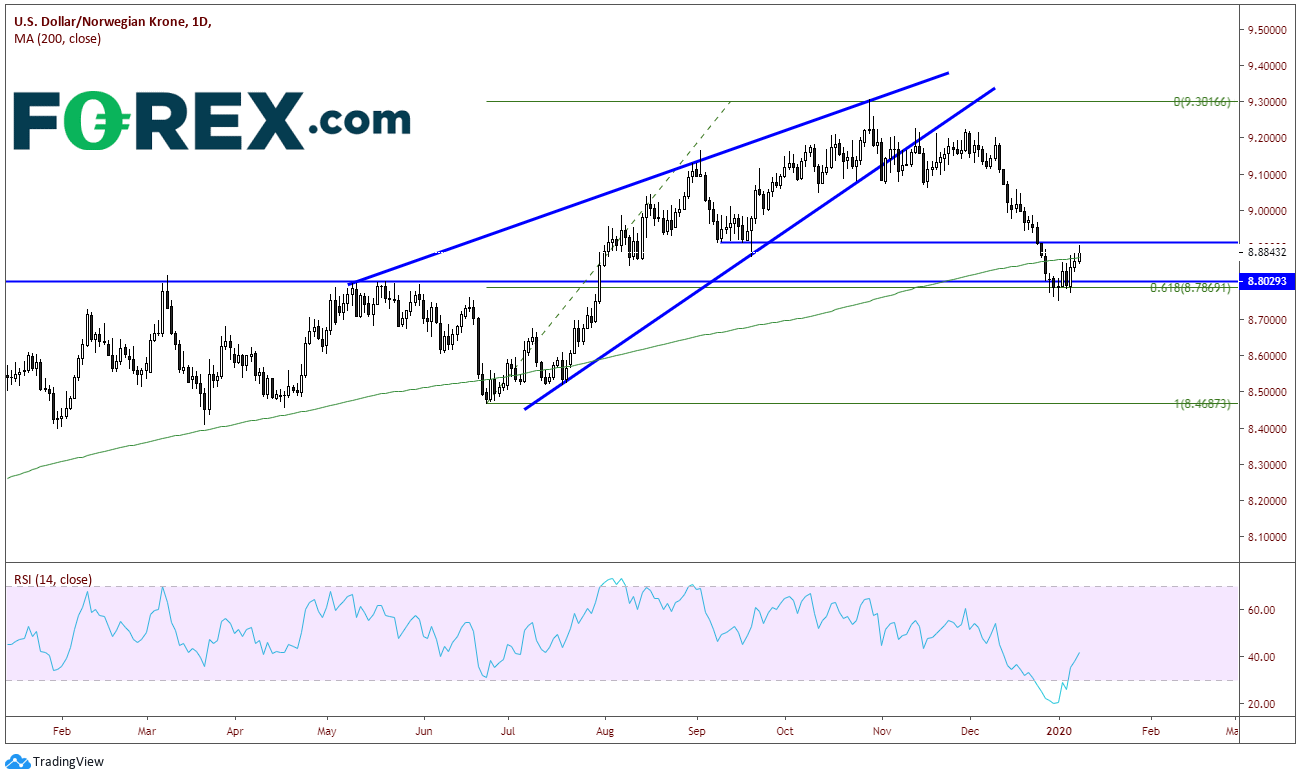The image size is (1302, 780).
Task: Click the Aug label on the date axis
Action: coord(604,732)
